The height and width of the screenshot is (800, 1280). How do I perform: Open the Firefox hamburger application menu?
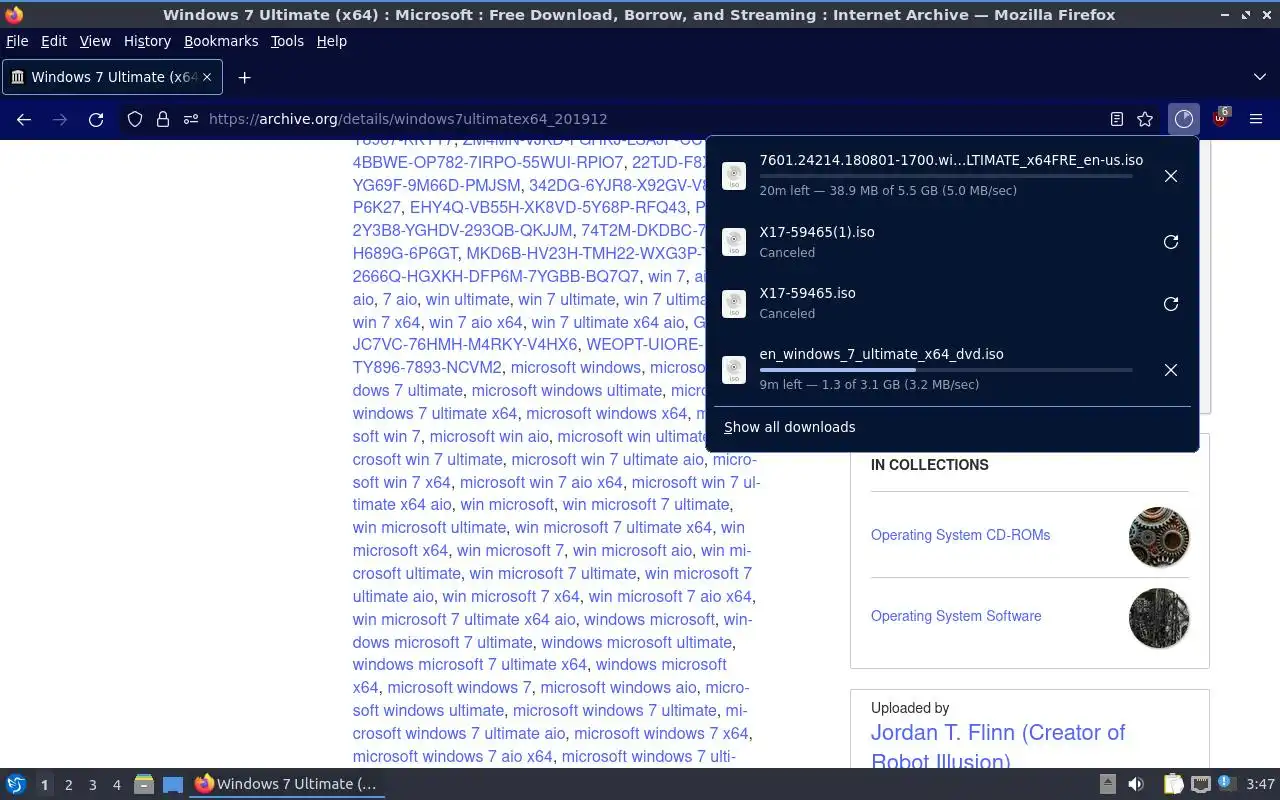(x=1256, y=119)
